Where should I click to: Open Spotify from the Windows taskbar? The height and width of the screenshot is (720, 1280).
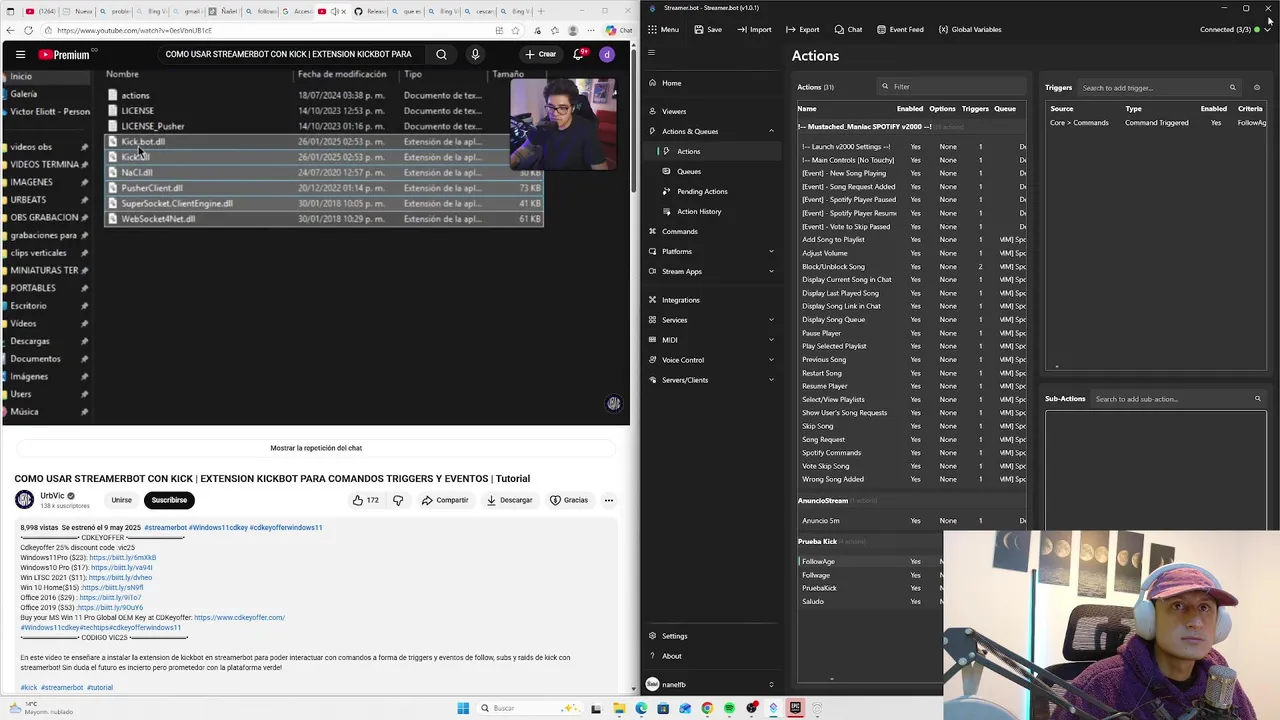(x=729, y=708)
